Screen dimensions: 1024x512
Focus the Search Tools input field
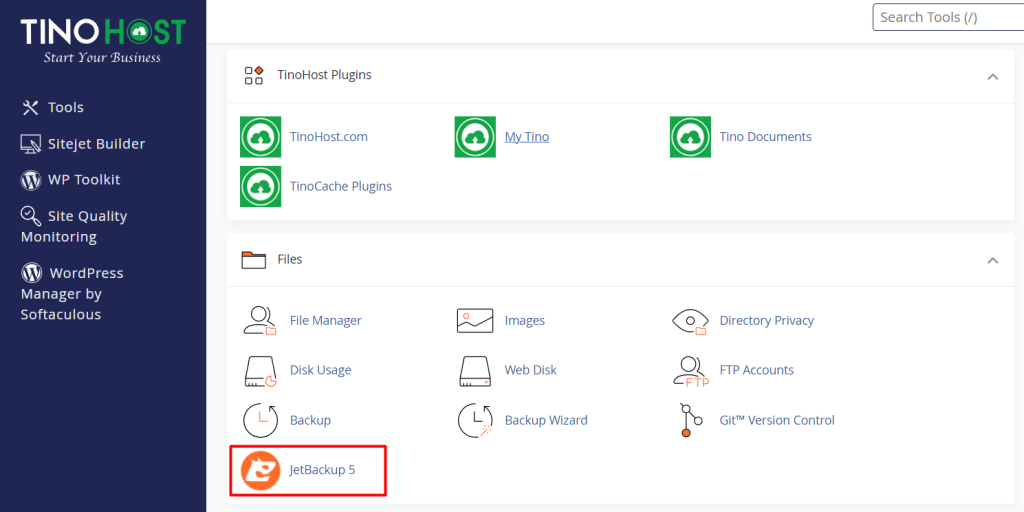tap(948, 17)
